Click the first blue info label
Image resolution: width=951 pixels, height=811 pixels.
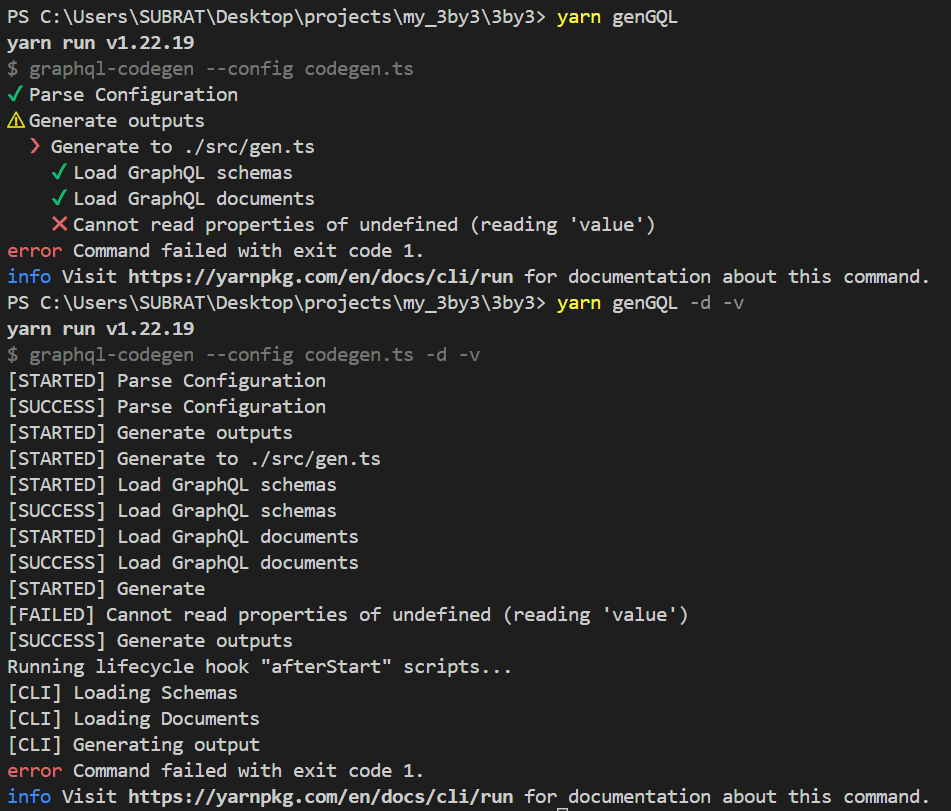click(x=29, y=277)
